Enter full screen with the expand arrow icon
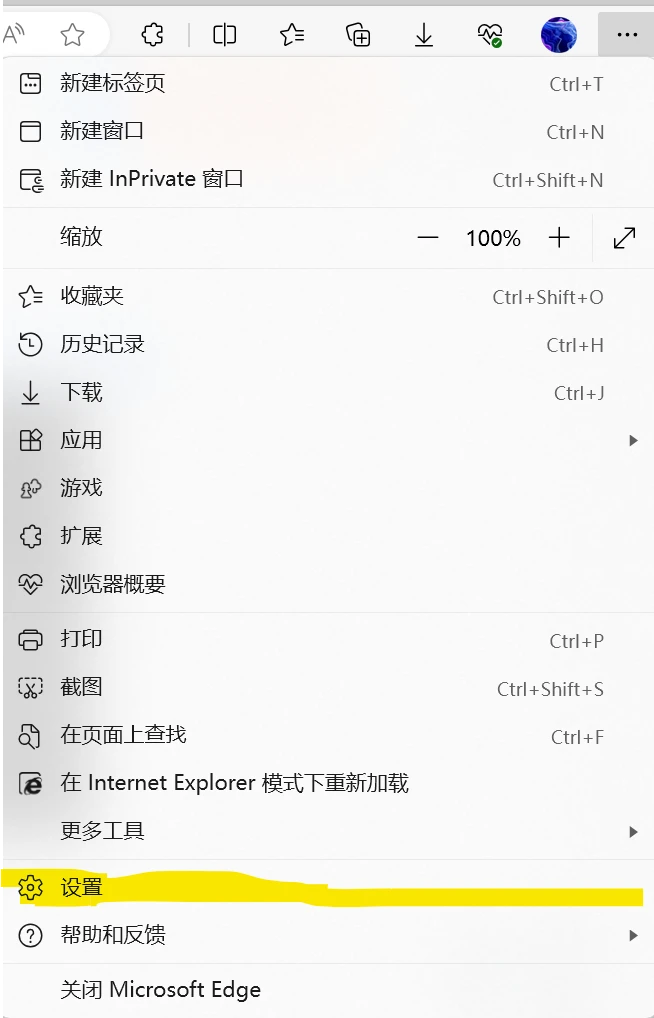The image size is (654, 1018). pos(624,238)
